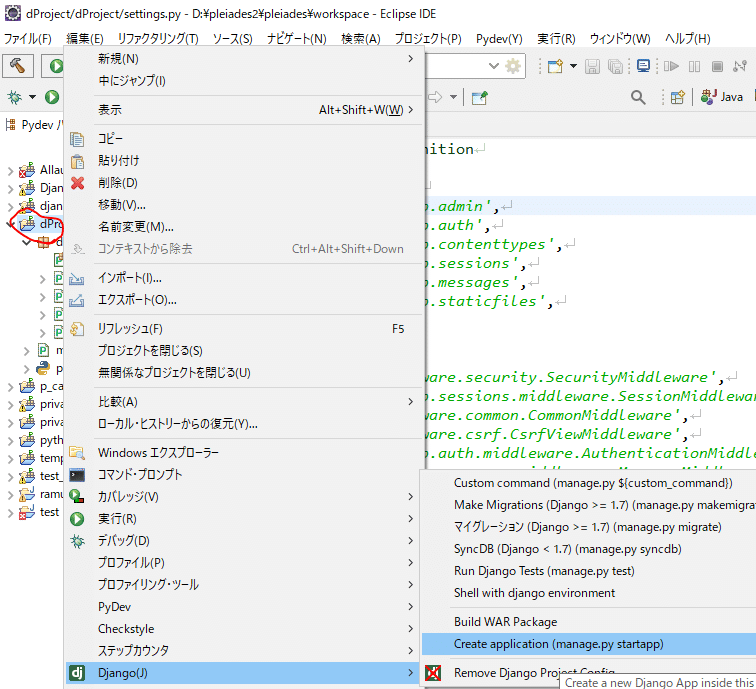
Task: Open the デバッグ(D) submenu
Action: coord(244,541)
